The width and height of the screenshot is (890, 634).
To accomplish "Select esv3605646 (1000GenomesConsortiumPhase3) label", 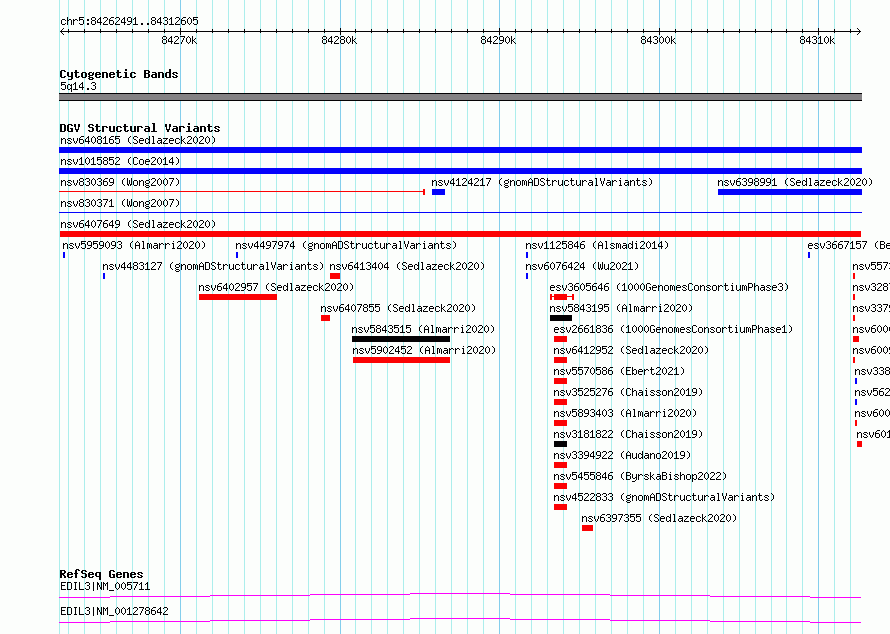I will (669, 287).
